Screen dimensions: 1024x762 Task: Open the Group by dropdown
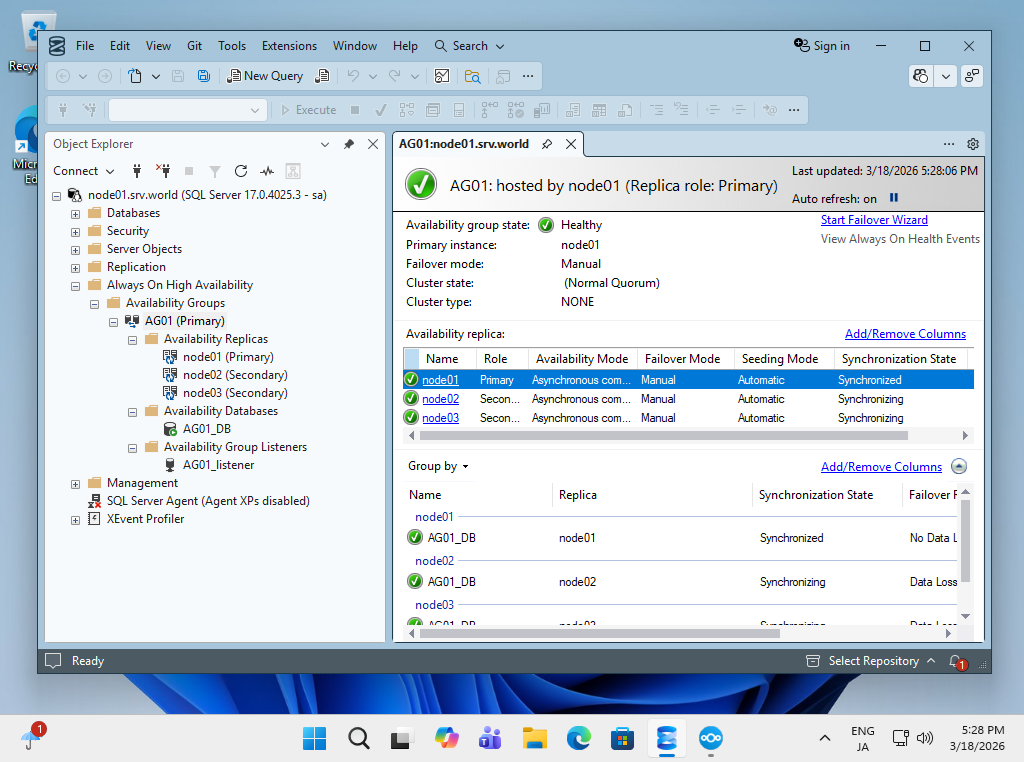[x=438, y=466]
